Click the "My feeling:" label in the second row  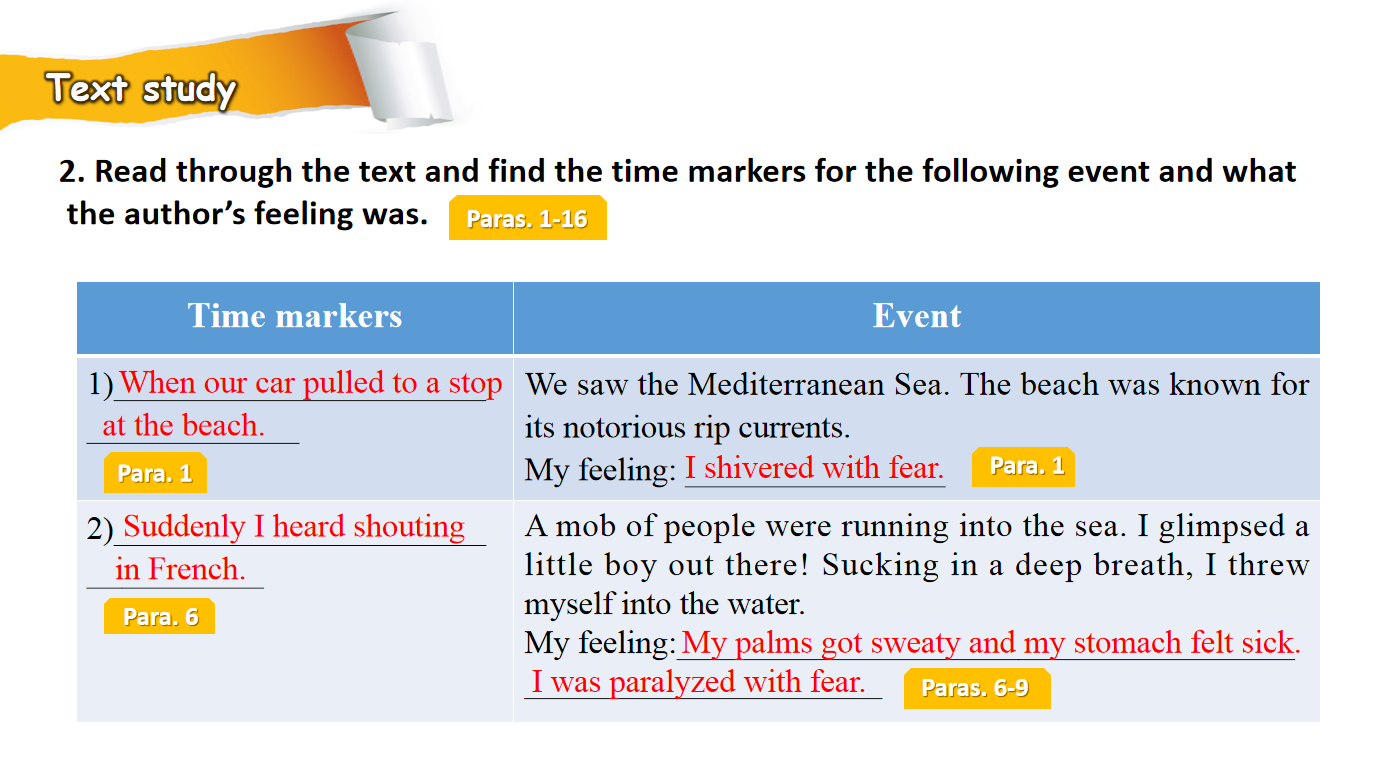(x=600, y=643)
